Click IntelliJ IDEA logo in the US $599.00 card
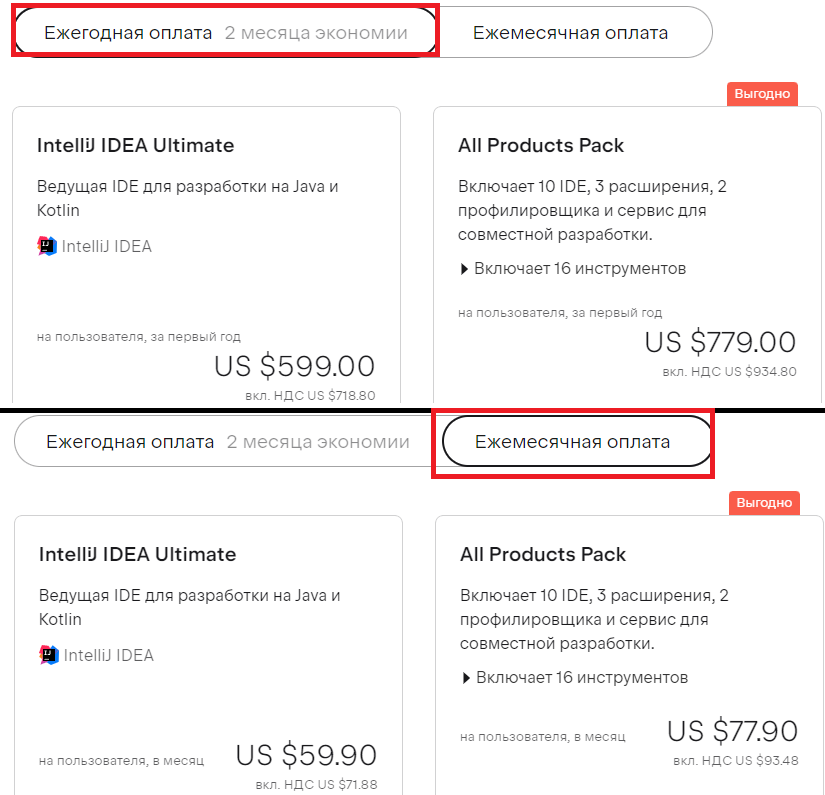 coord(47,246)
